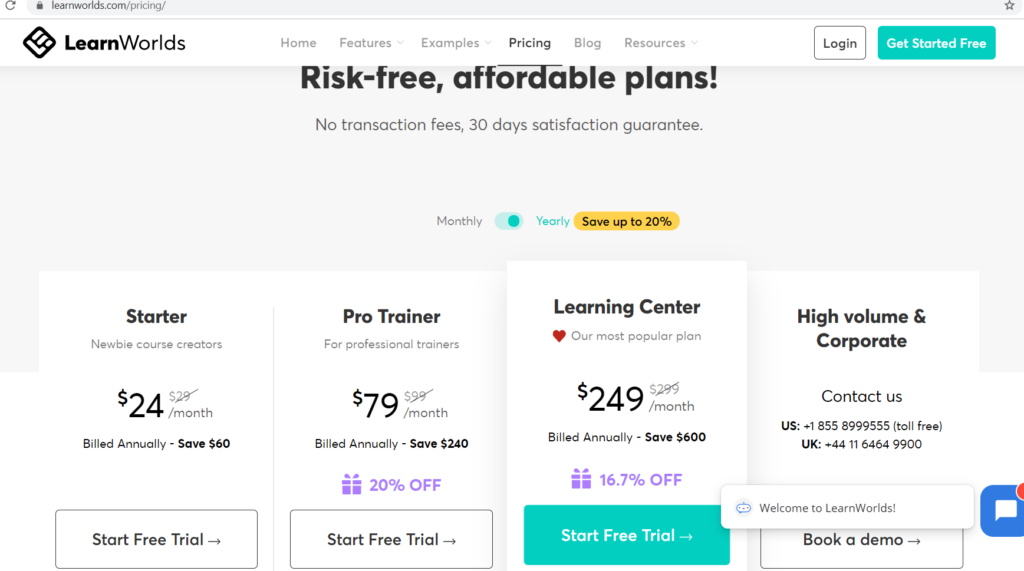Expand the Features dropdown menu
Viewport: 1024px width, 571px height.
pyautogui.click(x=371, y=42)
